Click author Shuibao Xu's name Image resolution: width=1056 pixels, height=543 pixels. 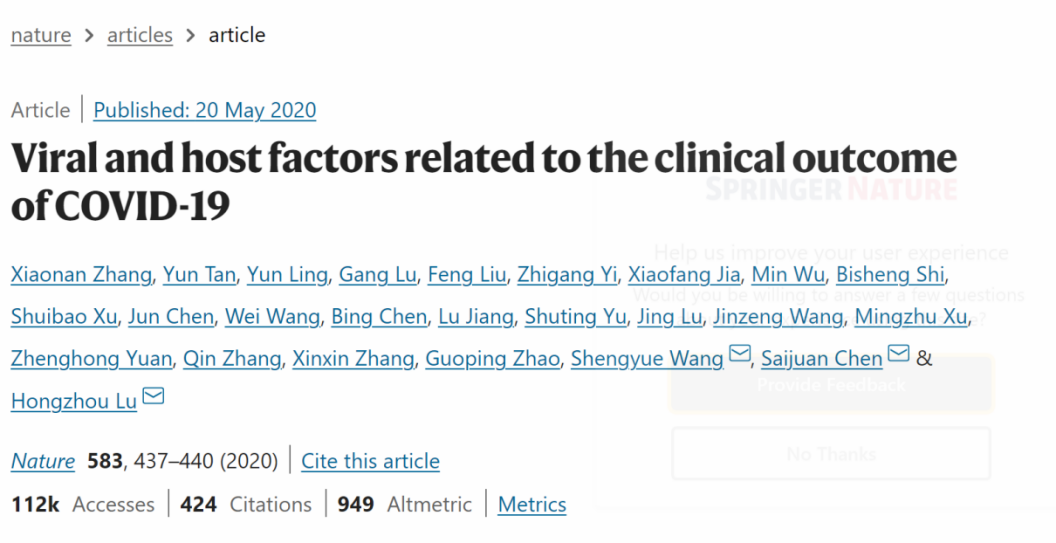(x=64, y=317)
